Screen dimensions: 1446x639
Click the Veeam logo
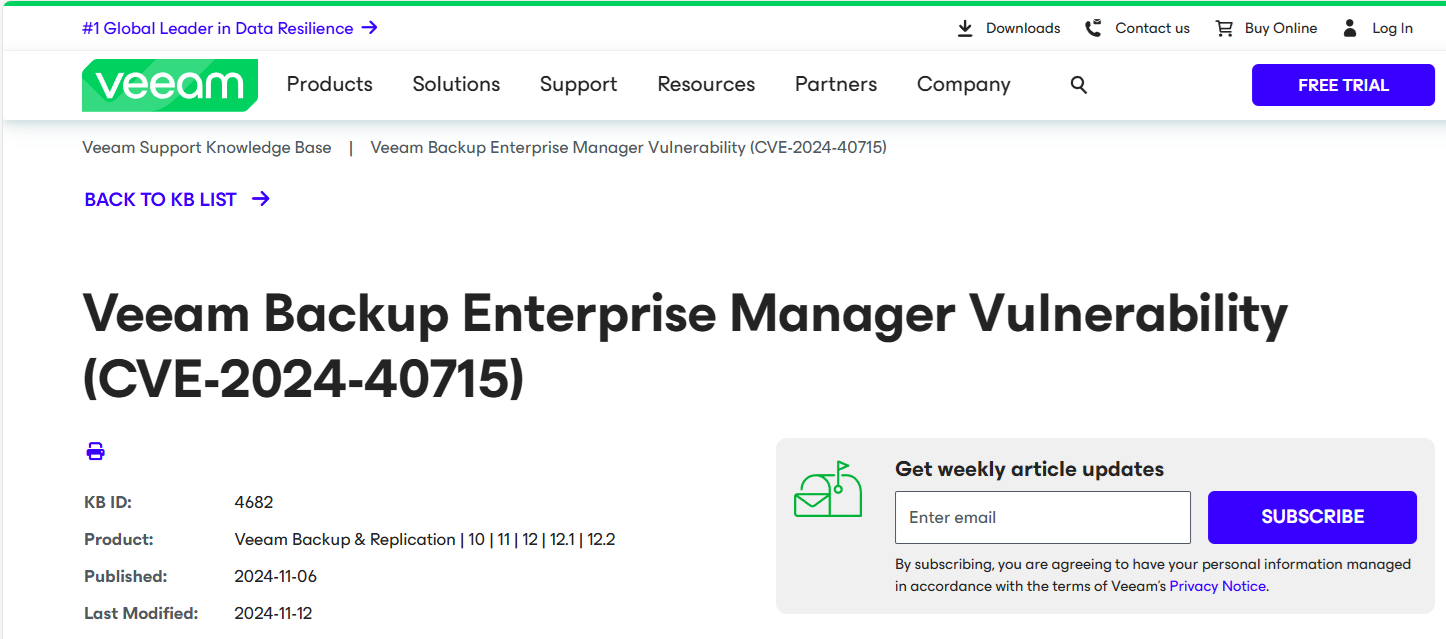[170, 85]
